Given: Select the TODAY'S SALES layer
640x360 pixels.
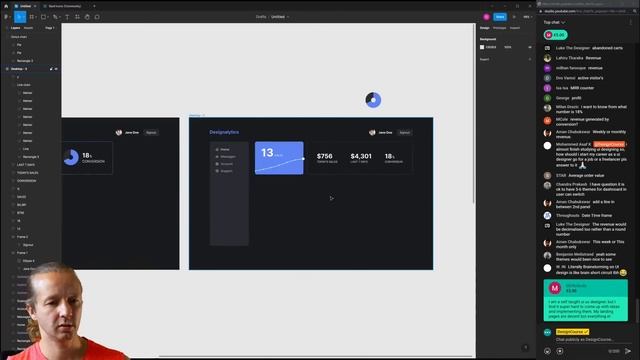Looking at the screenshot, I should pyautogui.click(x=27, y=173).
